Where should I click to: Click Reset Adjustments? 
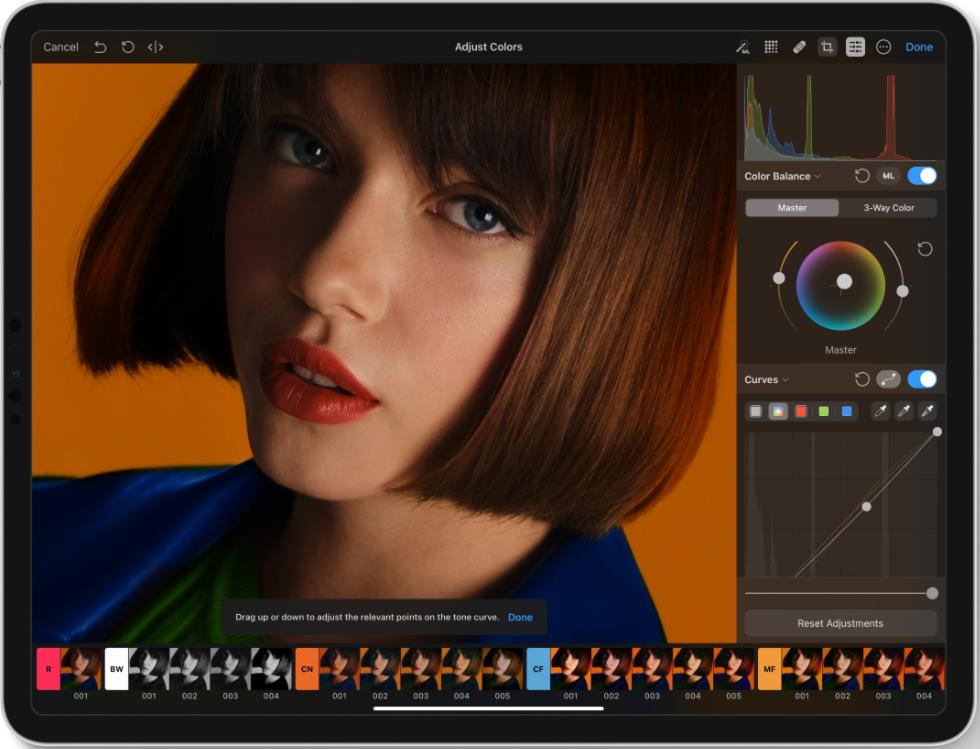coord(841,623)
